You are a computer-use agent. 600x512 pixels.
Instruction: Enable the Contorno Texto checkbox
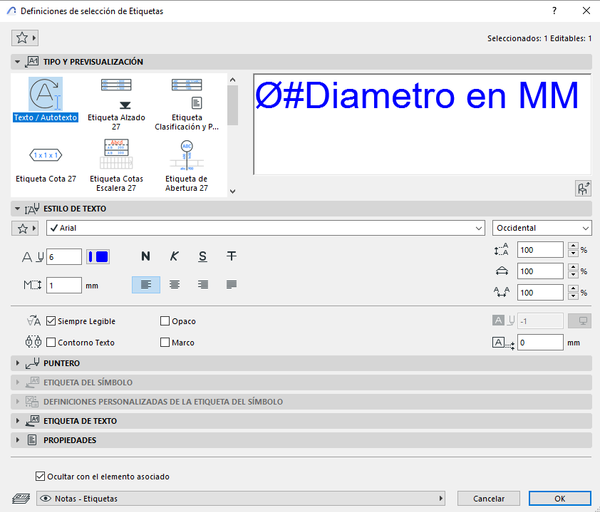(51, 342)
